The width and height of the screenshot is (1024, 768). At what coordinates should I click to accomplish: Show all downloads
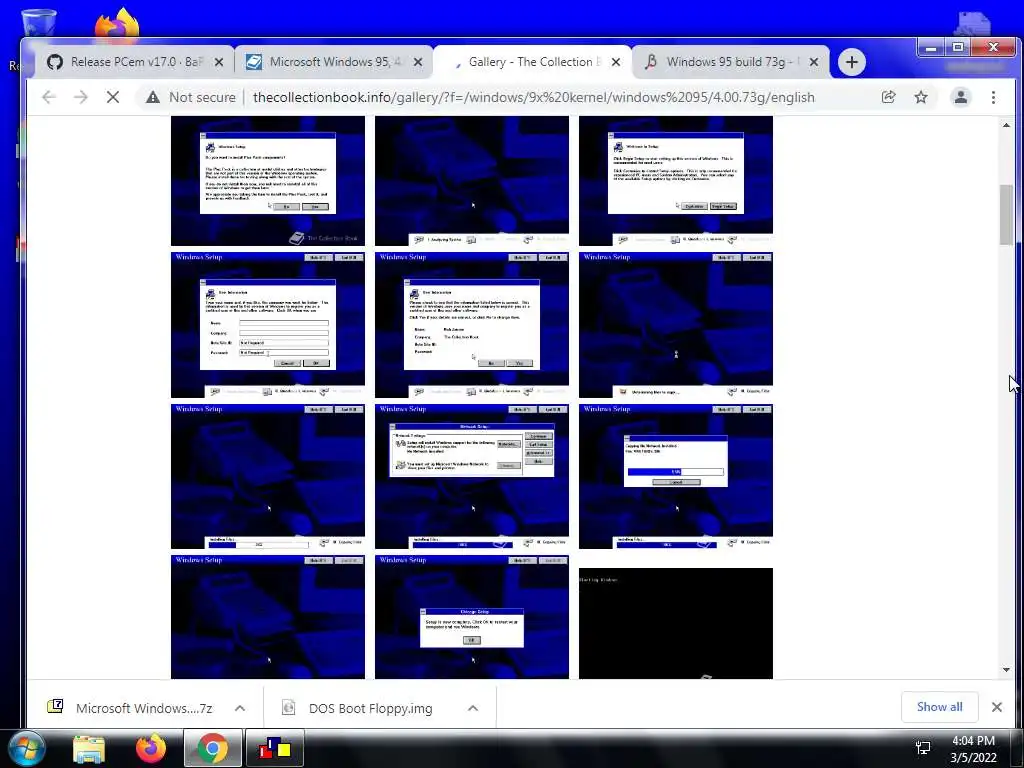coord(939,707)
